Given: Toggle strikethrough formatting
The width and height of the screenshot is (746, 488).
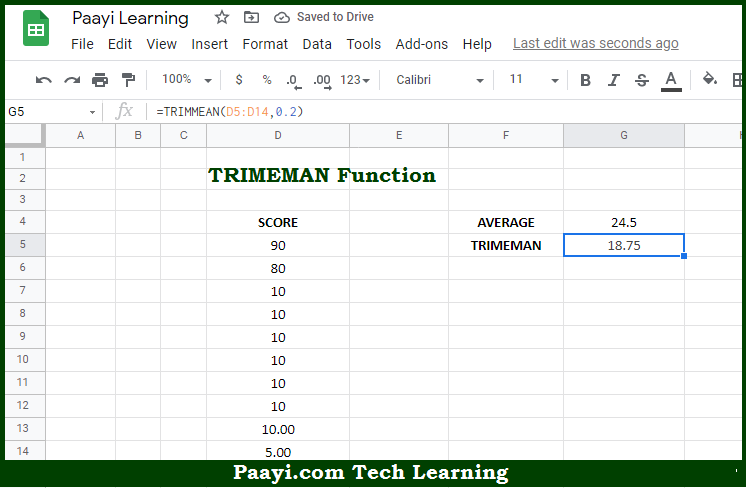Looking at the screenshot, I should [642, 80].
